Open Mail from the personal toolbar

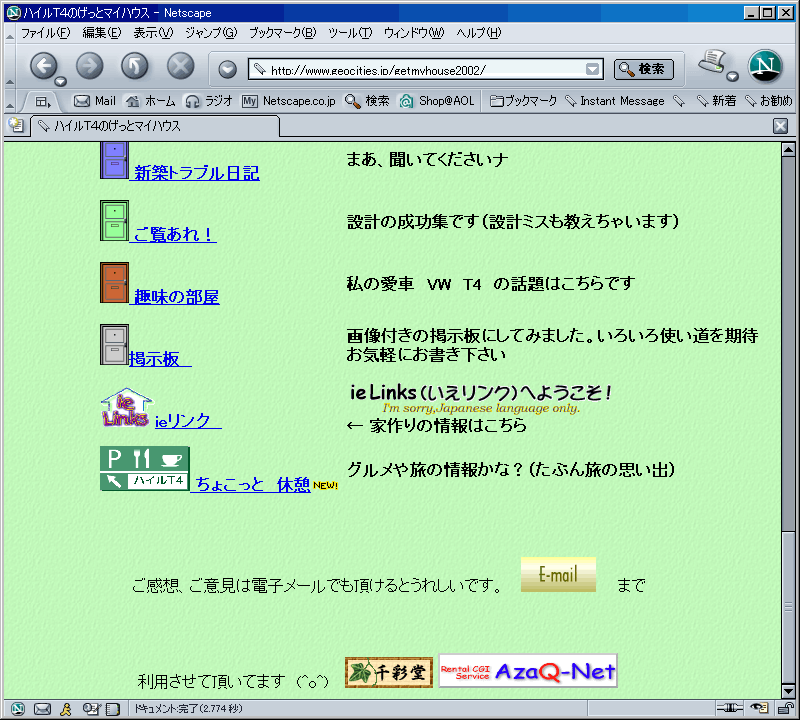click(95, 101)
